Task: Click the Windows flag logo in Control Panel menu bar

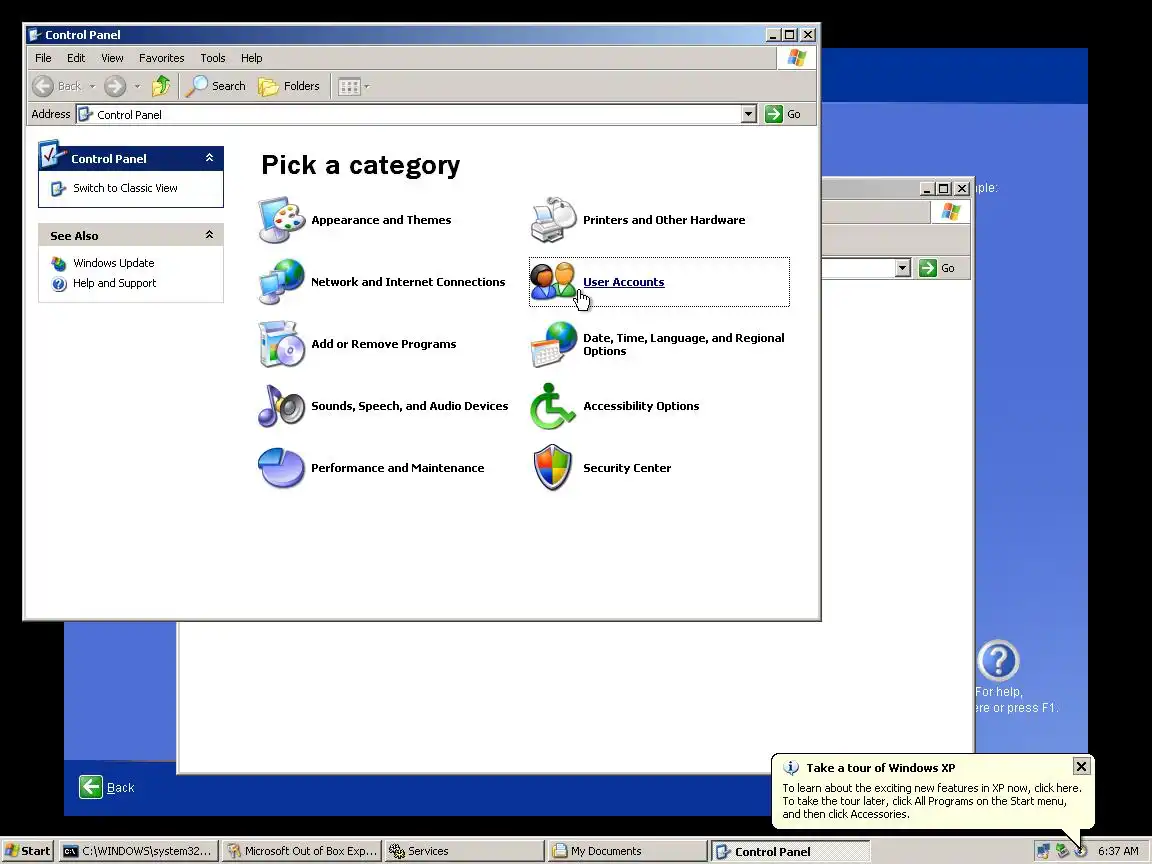Action: (x=796, y=58)
